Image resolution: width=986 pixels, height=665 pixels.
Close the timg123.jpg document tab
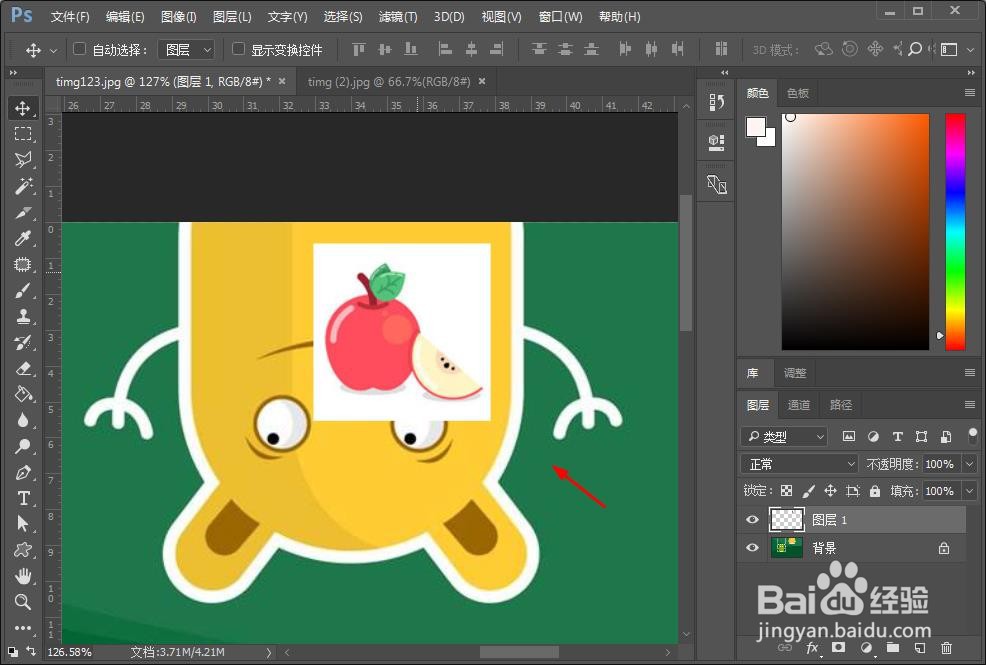(282, 81)
